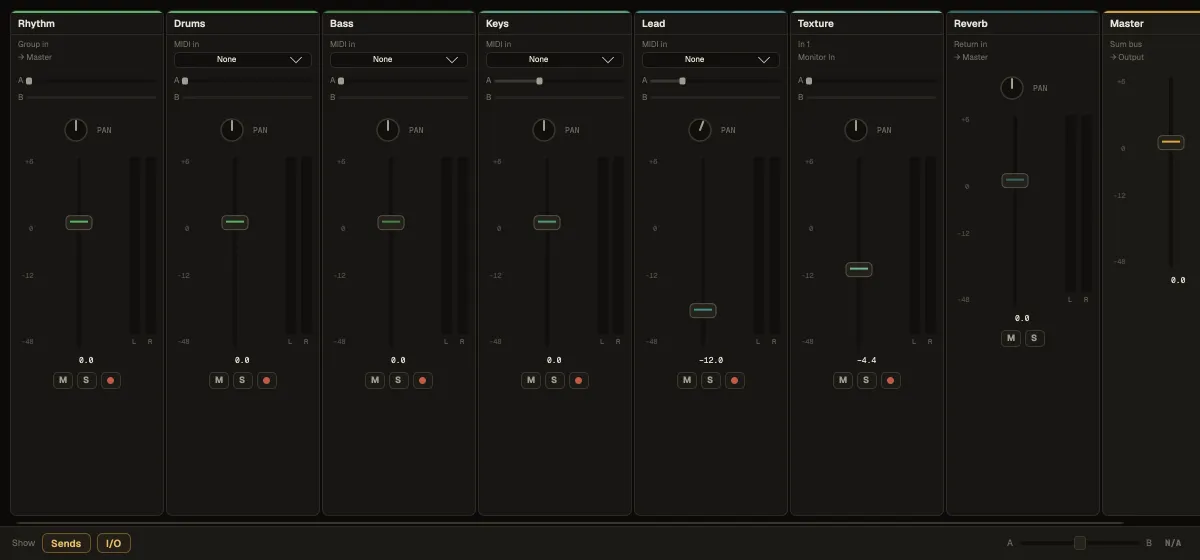Image resolution: width=1200 pixels, height=560 pixels.
Task: Click the Master volume fader handle
Action: tap(1171, 142)
